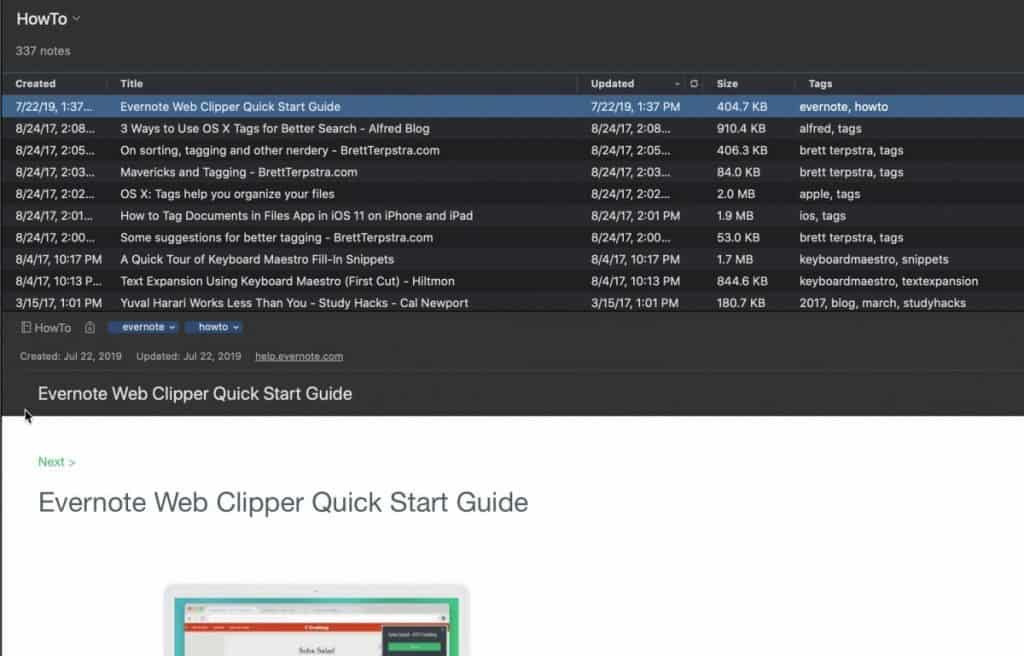Click the sync status column header icon
This screenshot has height=656, width=1024.
[x=694, y=84]
